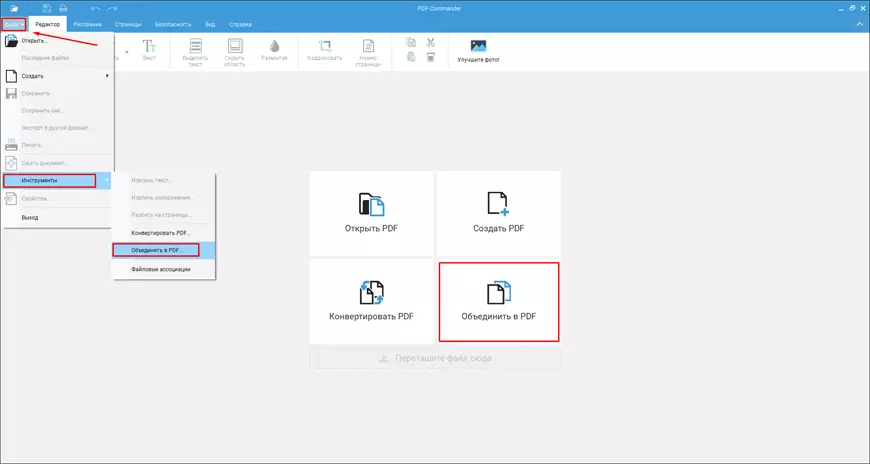
Task: Select Сохранить как... in the File menu
Action: click(x=58, y=110)
